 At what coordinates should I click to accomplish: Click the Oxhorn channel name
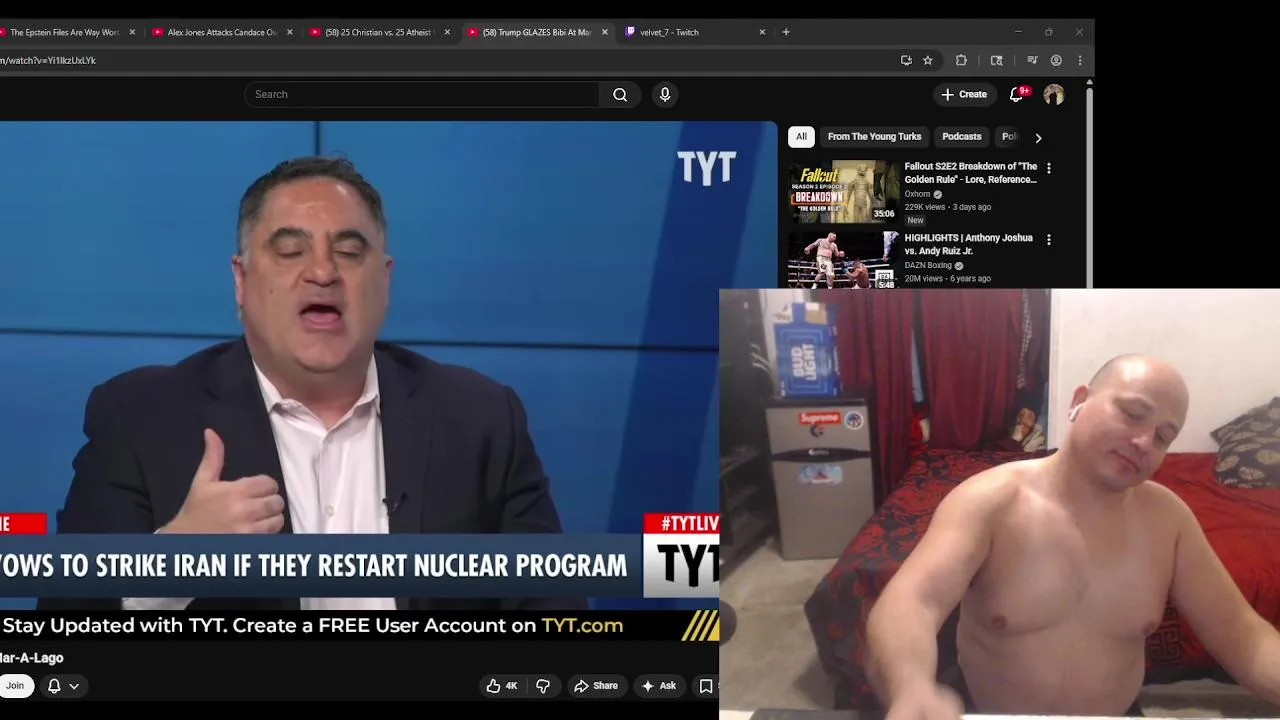917,194
